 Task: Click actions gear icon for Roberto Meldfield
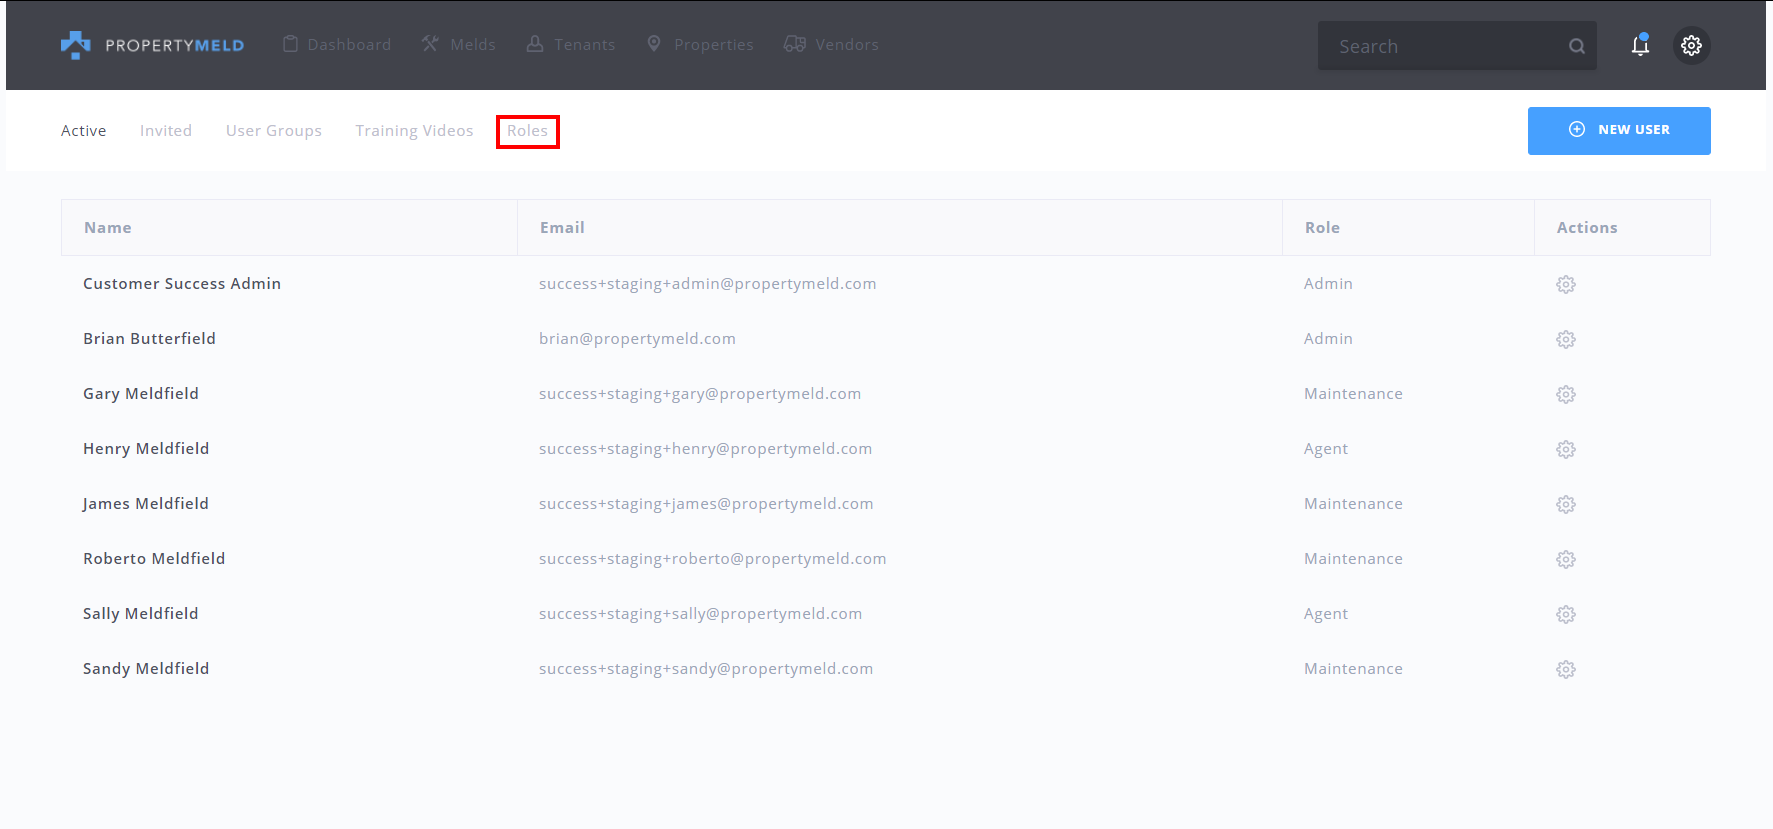1565,559
